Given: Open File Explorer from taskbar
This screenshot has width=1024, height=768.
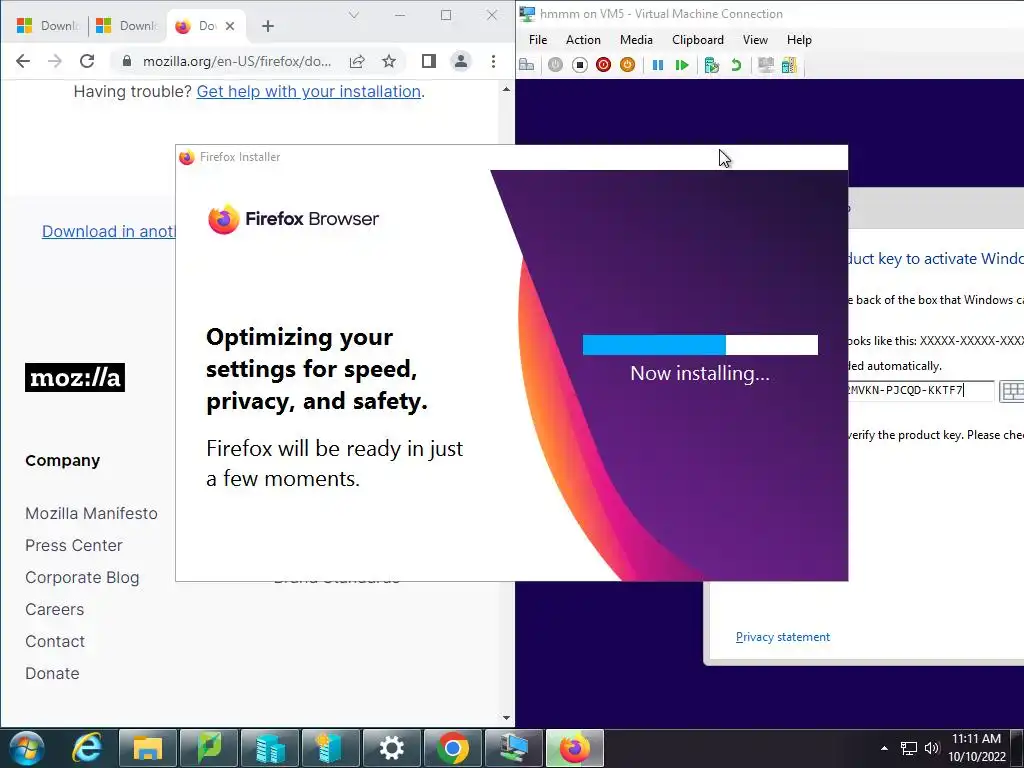Looking at the screenshot, I should pyautogui.click(x=148, y=748).
